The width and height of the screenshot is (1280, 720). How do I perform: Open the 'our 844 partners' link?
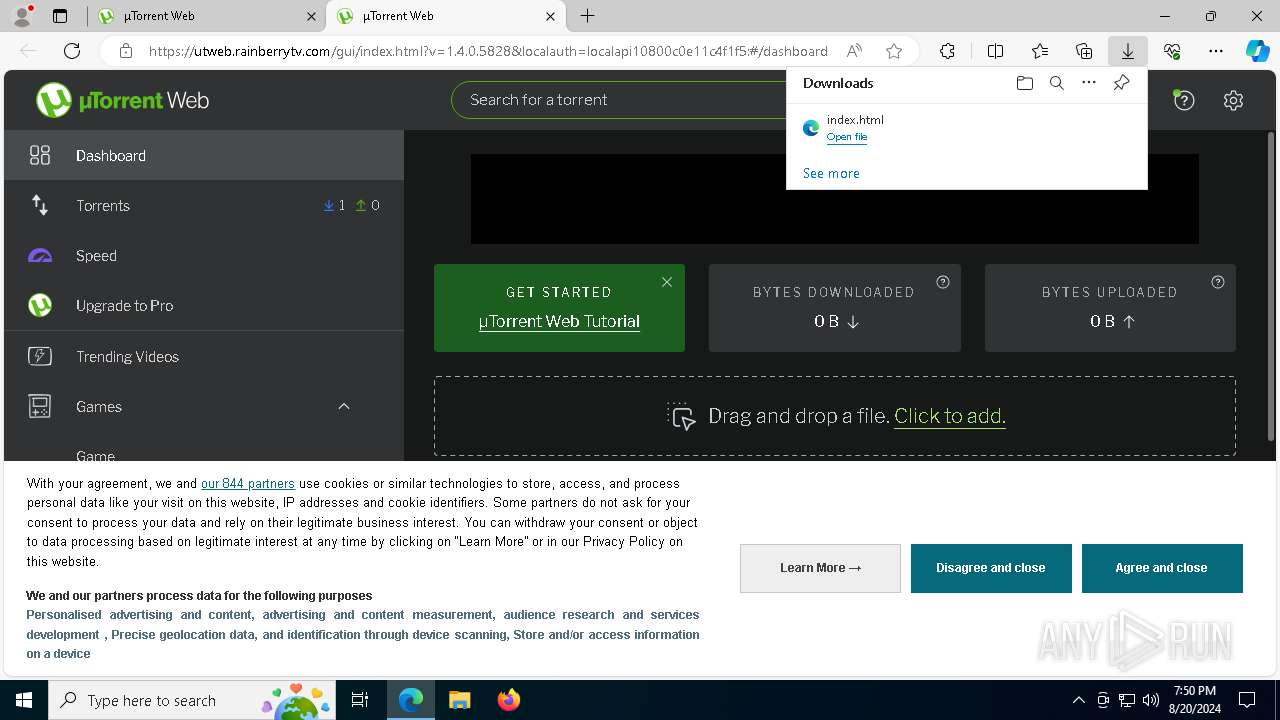tap(248, 483)
